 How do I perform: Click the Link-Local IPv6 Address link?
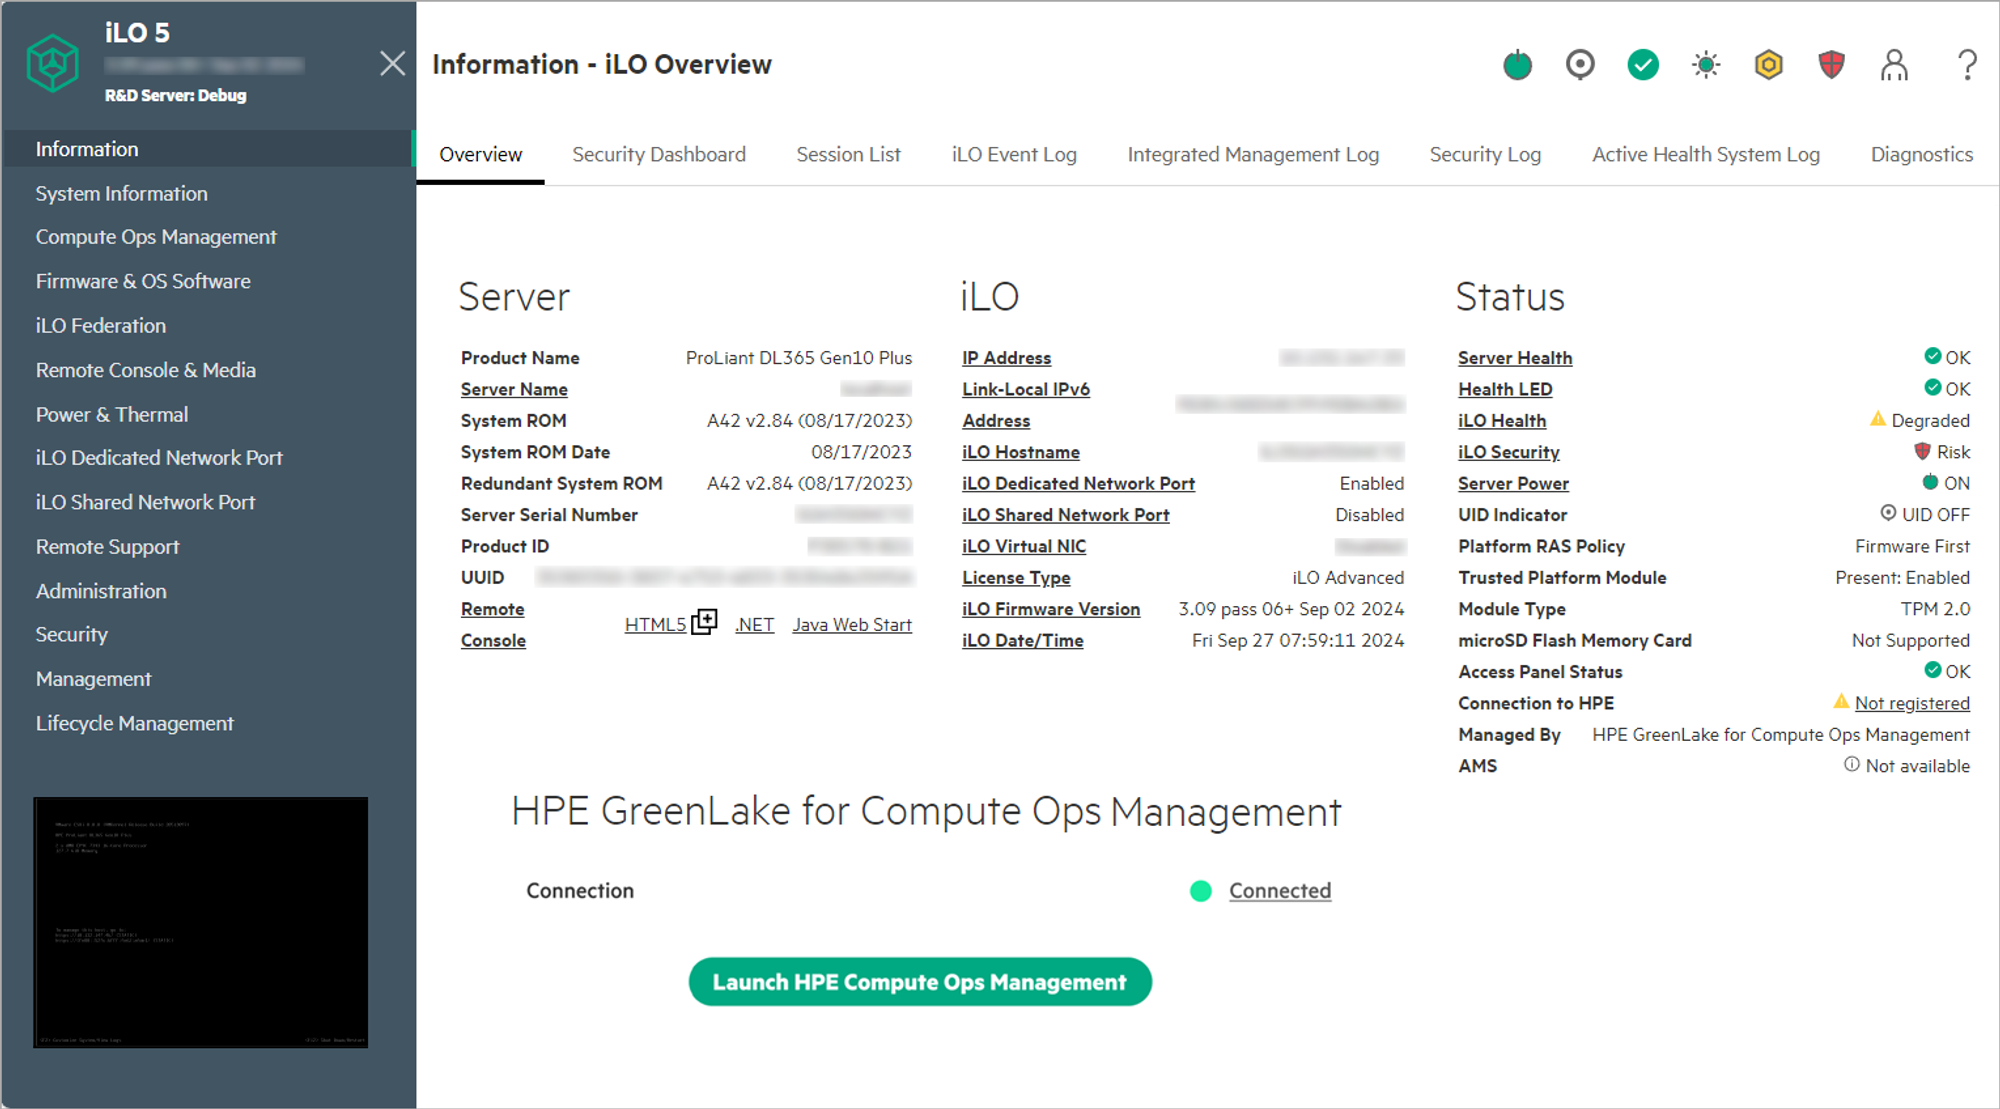pos(1026,405)
